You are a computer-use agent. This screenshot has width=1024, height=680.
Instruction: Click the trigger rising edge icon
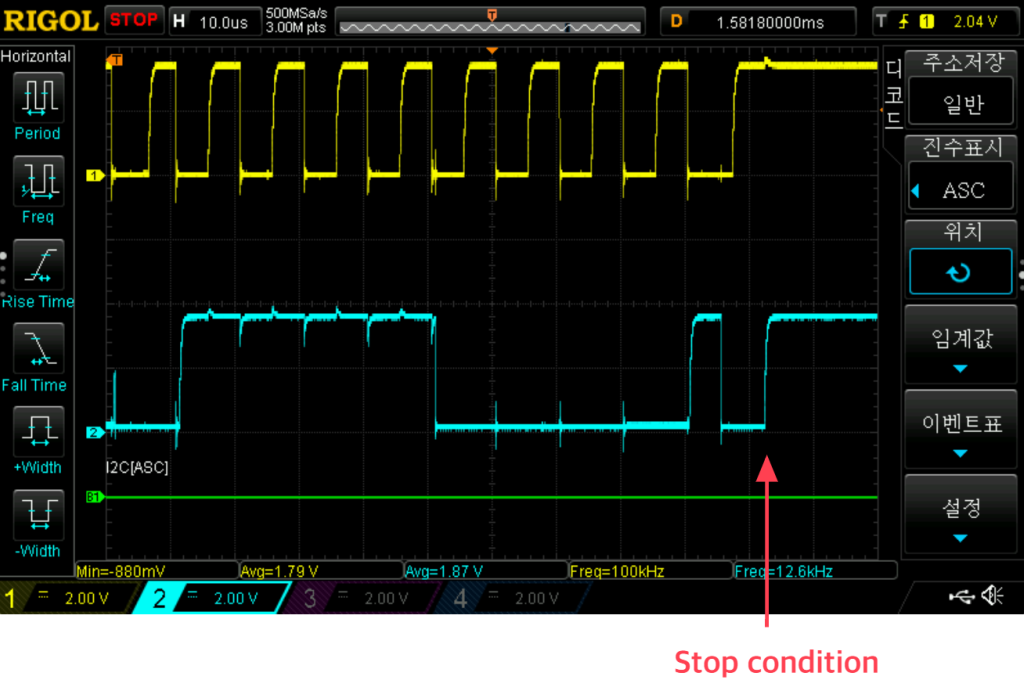click(x=904, y=22)
